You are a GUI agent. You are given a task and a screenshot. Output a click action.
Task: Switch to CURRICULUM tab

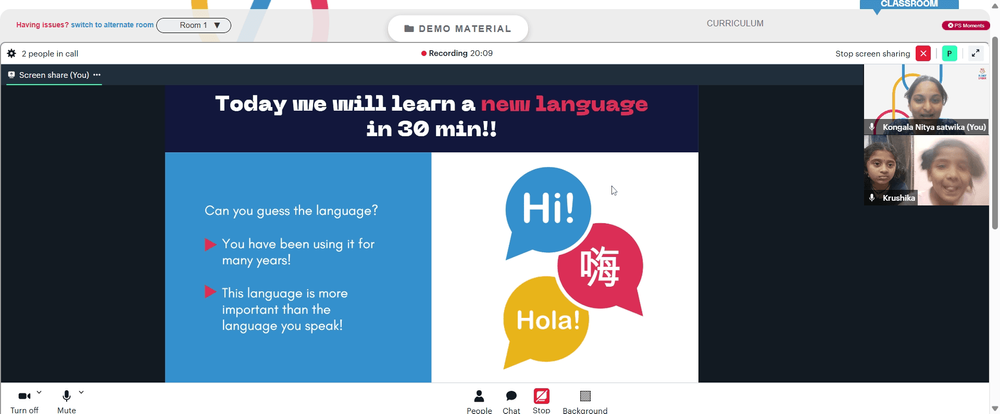(735, 24)
